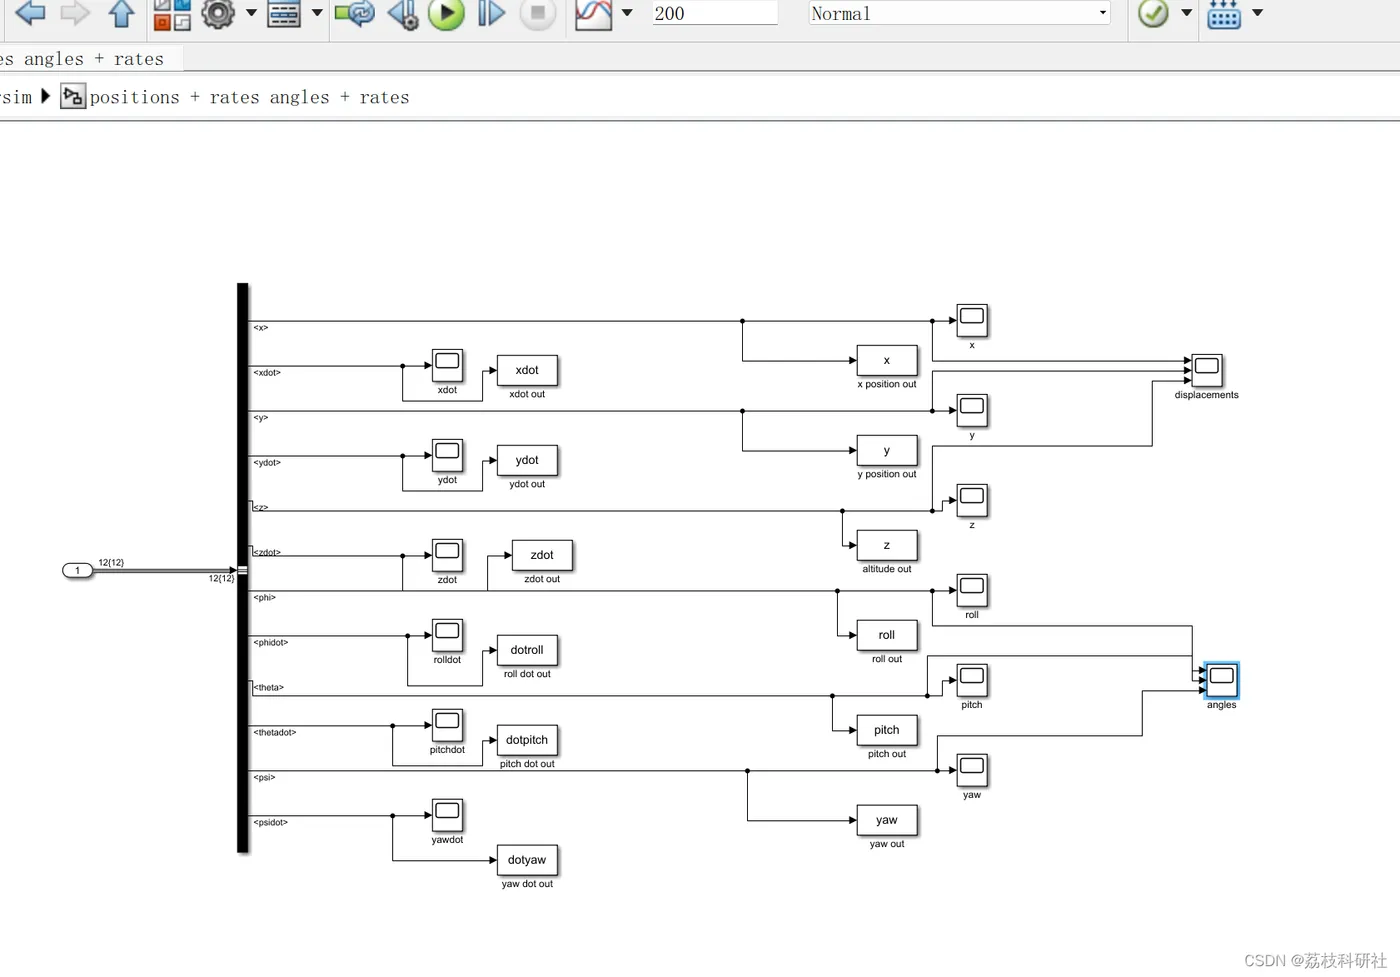Select the 'zdot out' block

(x=542, y=555)
